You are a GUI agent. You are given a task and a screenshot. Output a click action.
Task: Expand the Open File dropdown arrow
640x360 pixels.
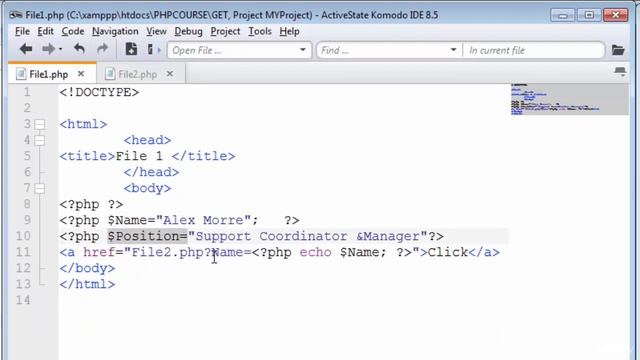[303, 50]
